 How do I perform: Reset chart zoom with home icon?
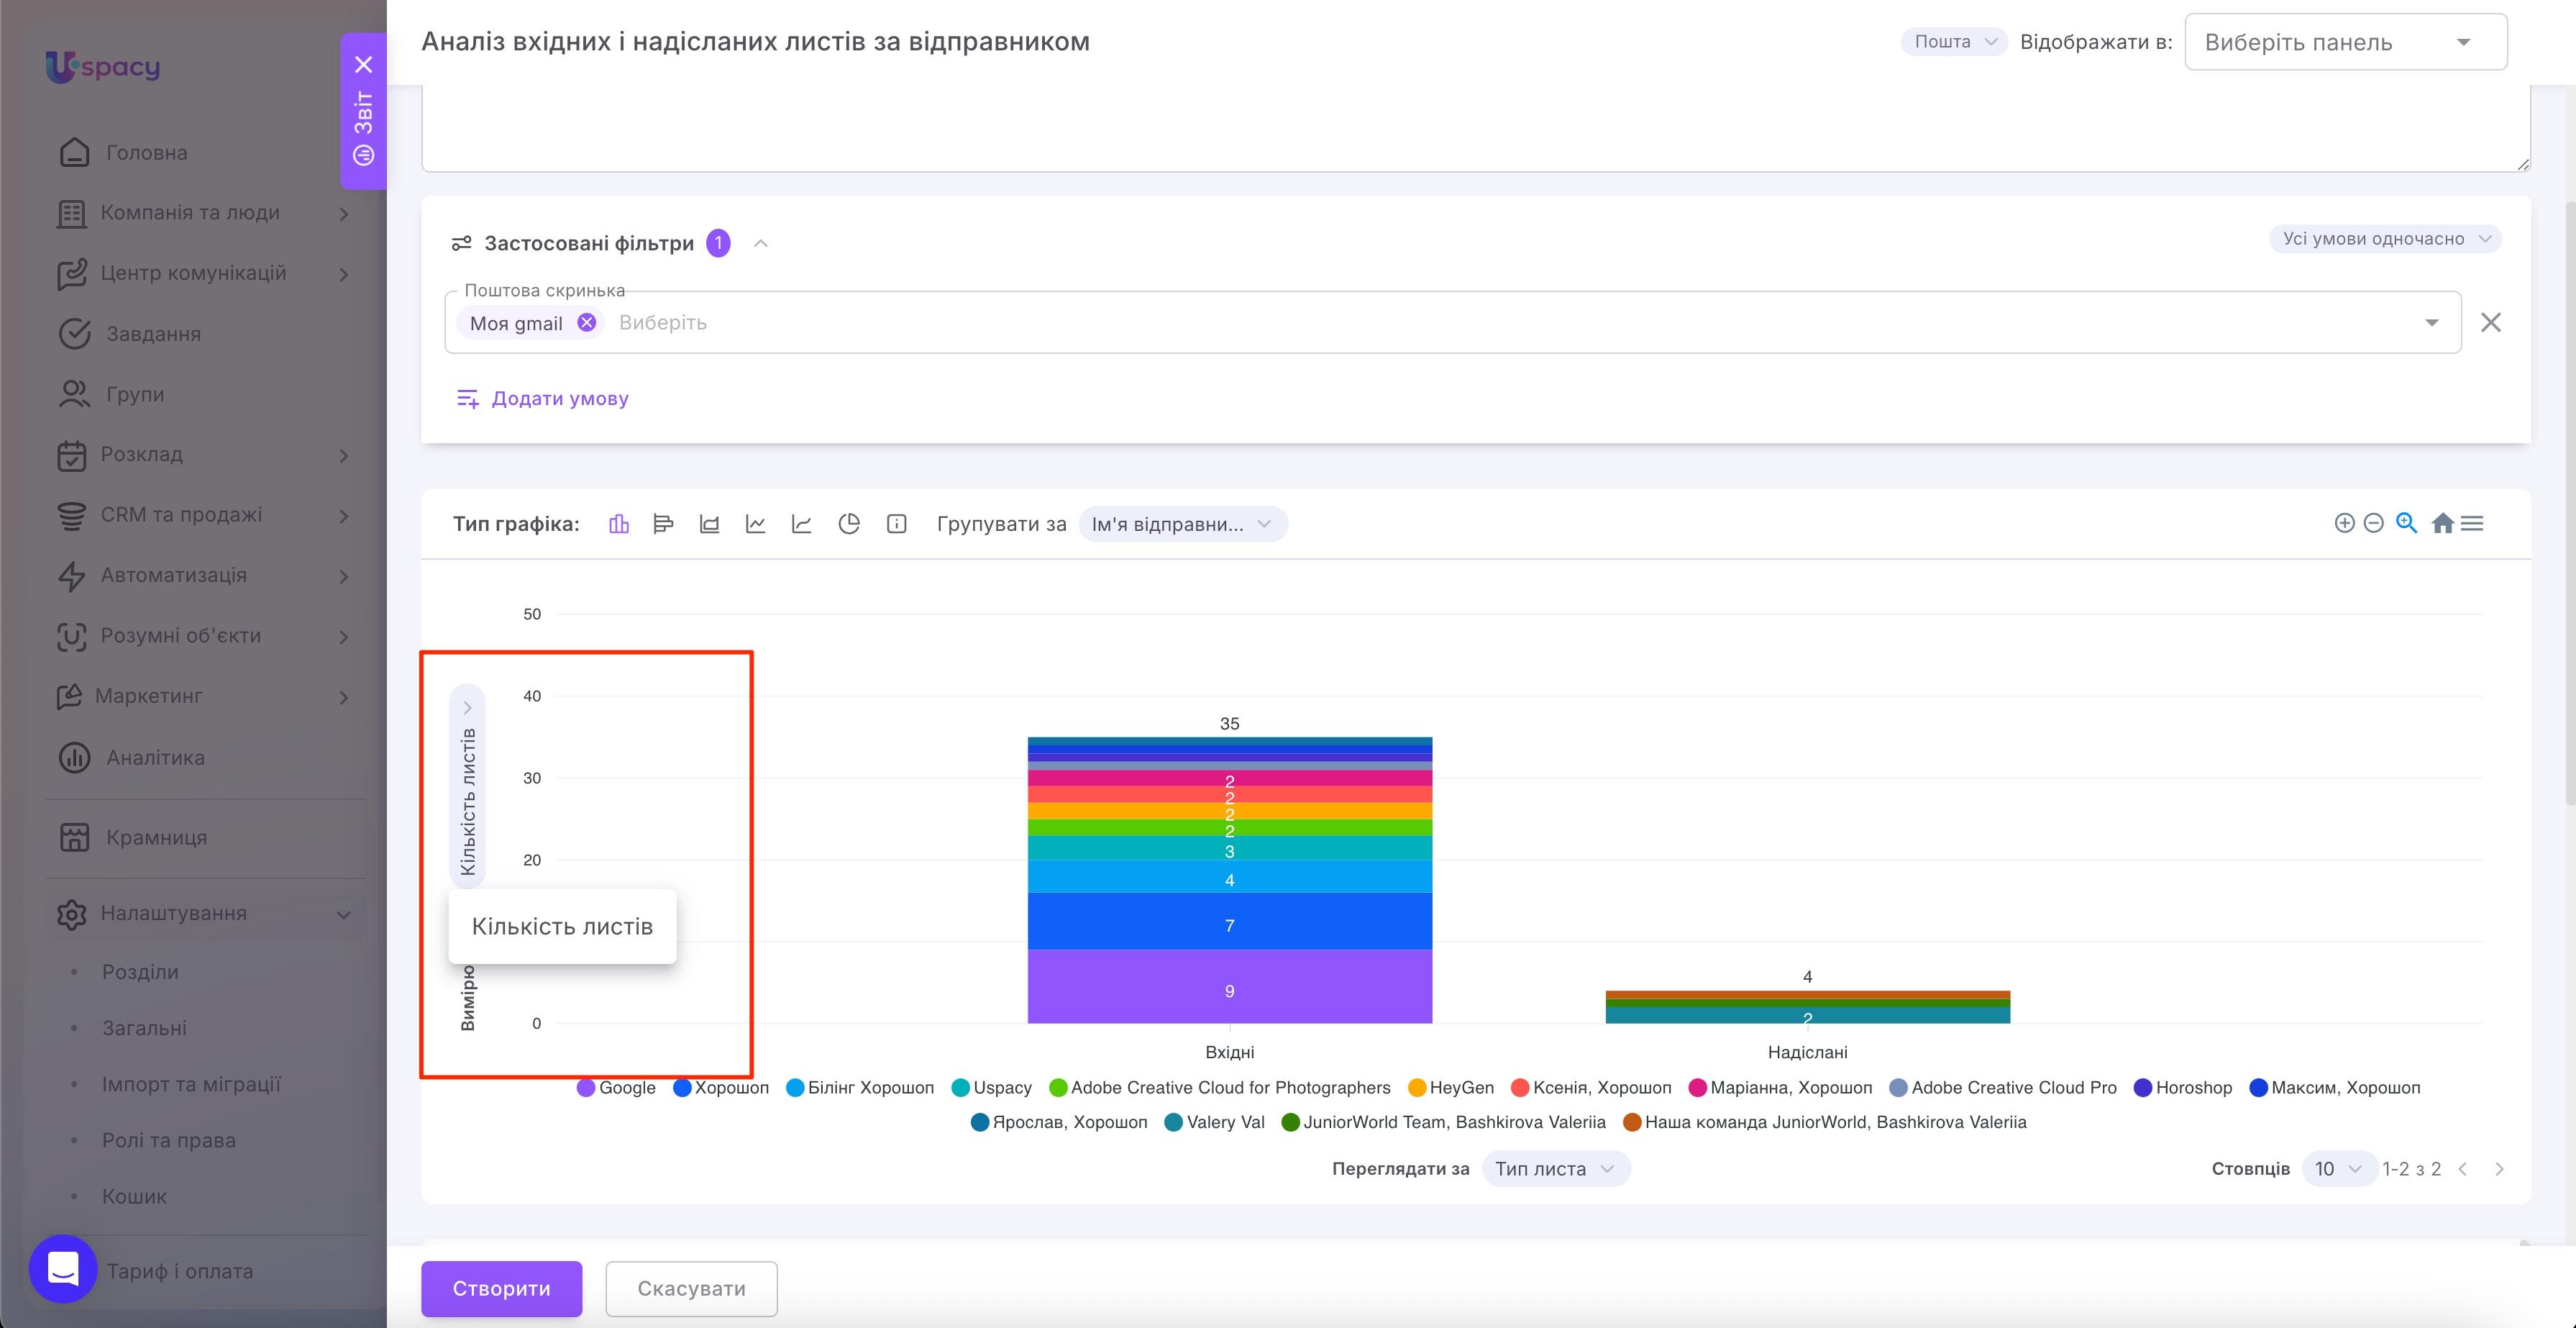pyautogui.click(x=2442, y=523)
